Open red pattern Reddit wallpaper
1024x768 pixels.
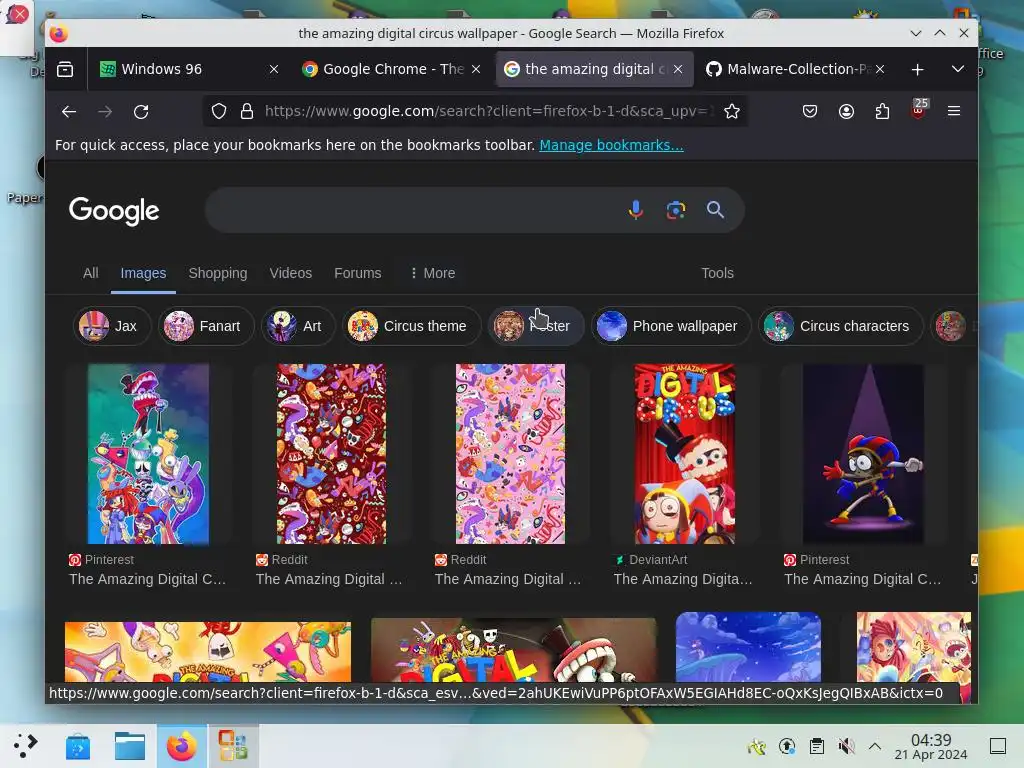click(331, 454)
